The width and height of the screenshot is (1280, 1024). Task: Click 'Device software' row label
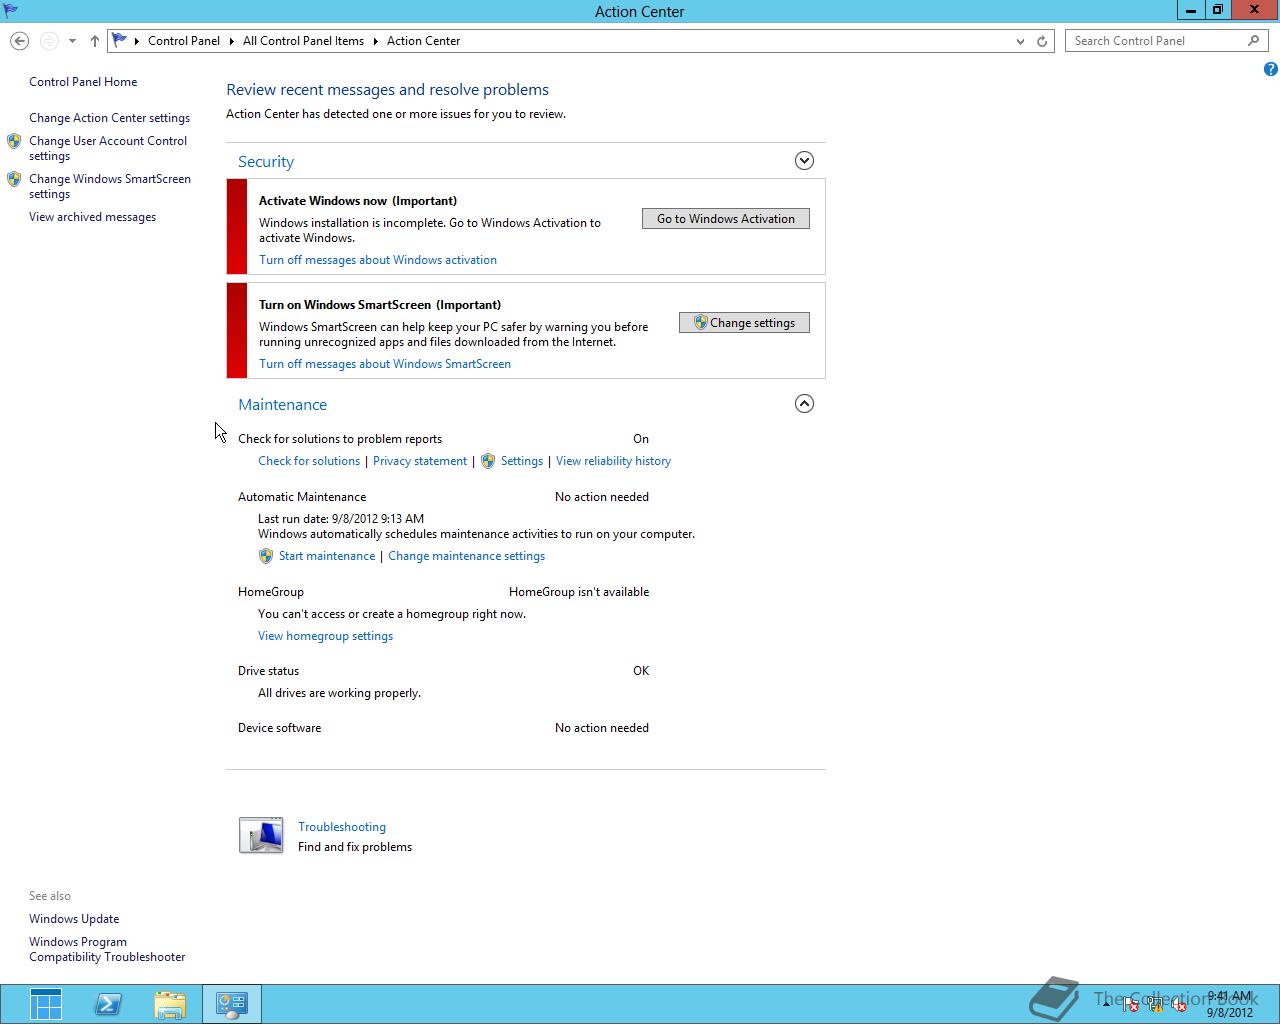click(x=280, y=728)
